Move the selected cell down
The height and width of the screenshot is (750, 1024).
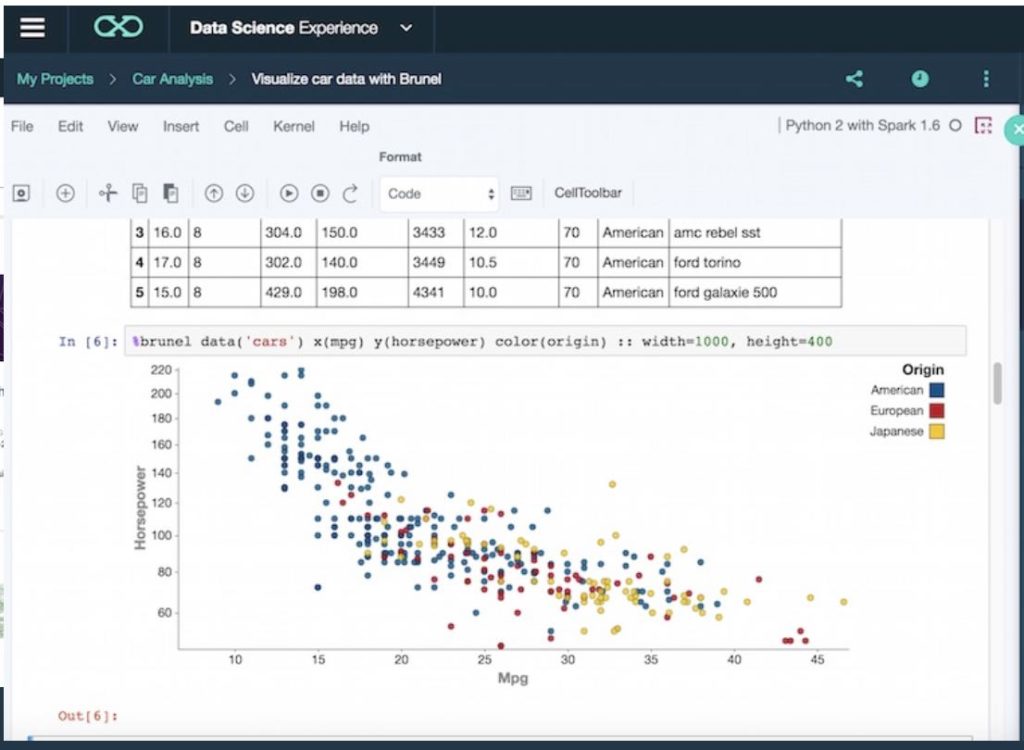pyautogui.click(x=246, y=193)
